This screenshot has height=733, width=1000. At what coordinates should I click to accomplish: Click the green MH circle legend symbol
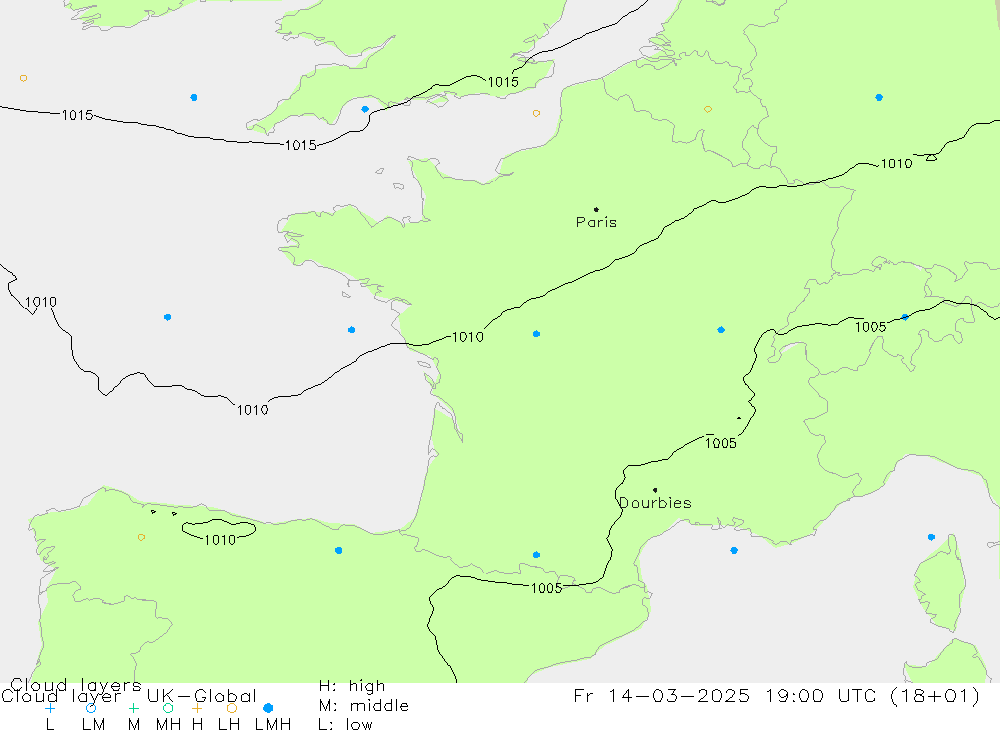[x=168, y=708]
